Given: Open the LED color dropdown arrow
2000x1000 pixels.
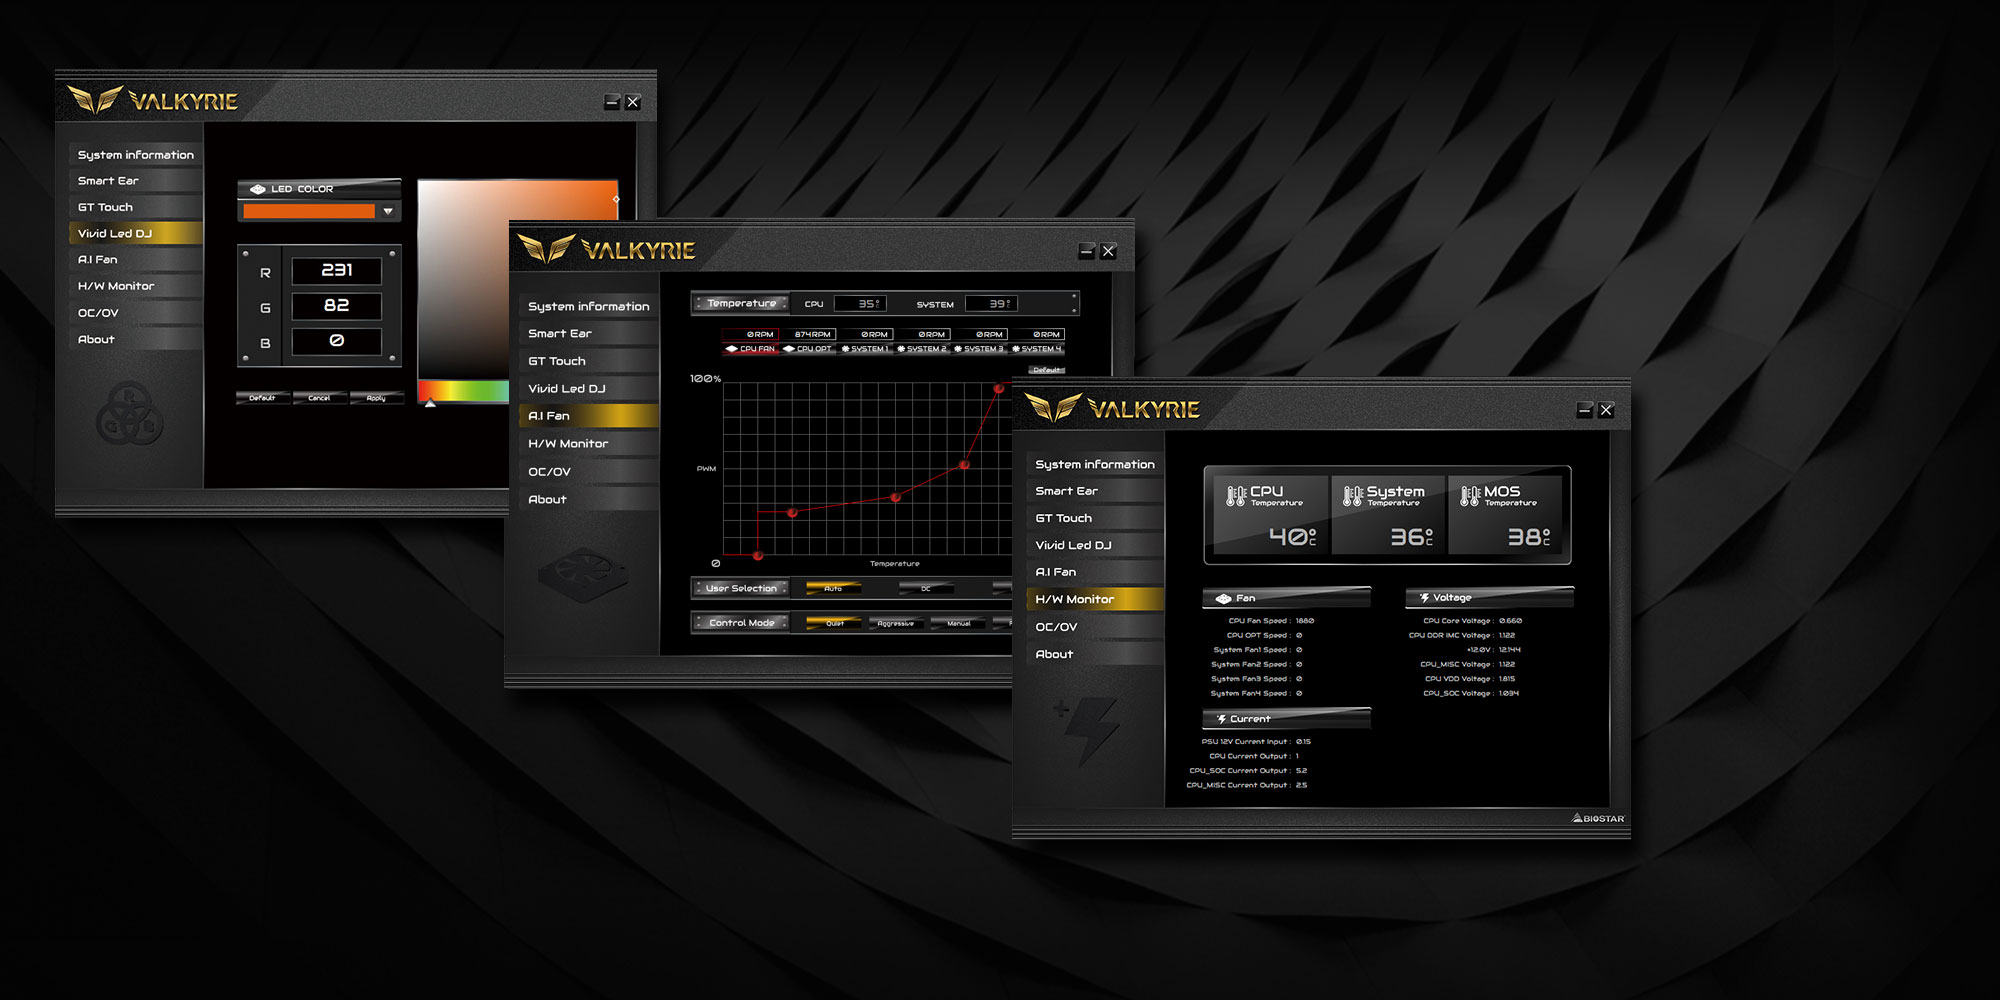Looking at the screenshot, I should point(388,211).
